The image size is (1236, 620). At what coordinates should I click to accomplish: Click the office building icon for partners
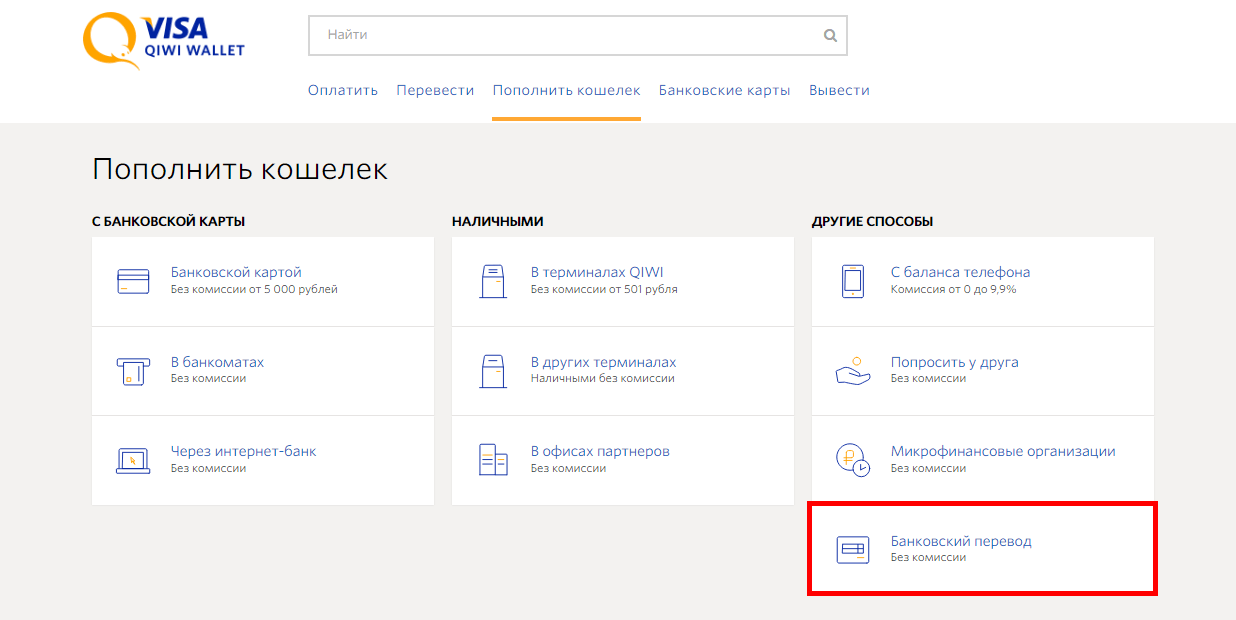coord(493,460)
